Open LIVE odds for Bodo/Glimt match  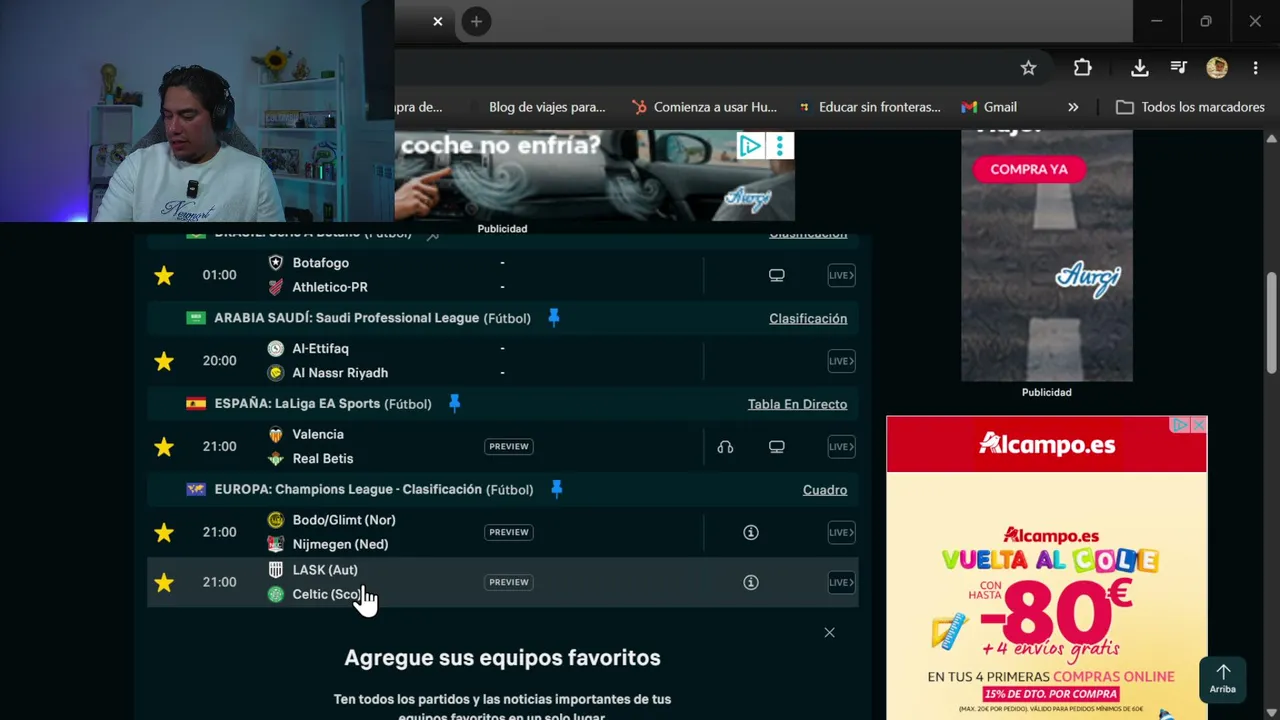click(x=841, y=532)
